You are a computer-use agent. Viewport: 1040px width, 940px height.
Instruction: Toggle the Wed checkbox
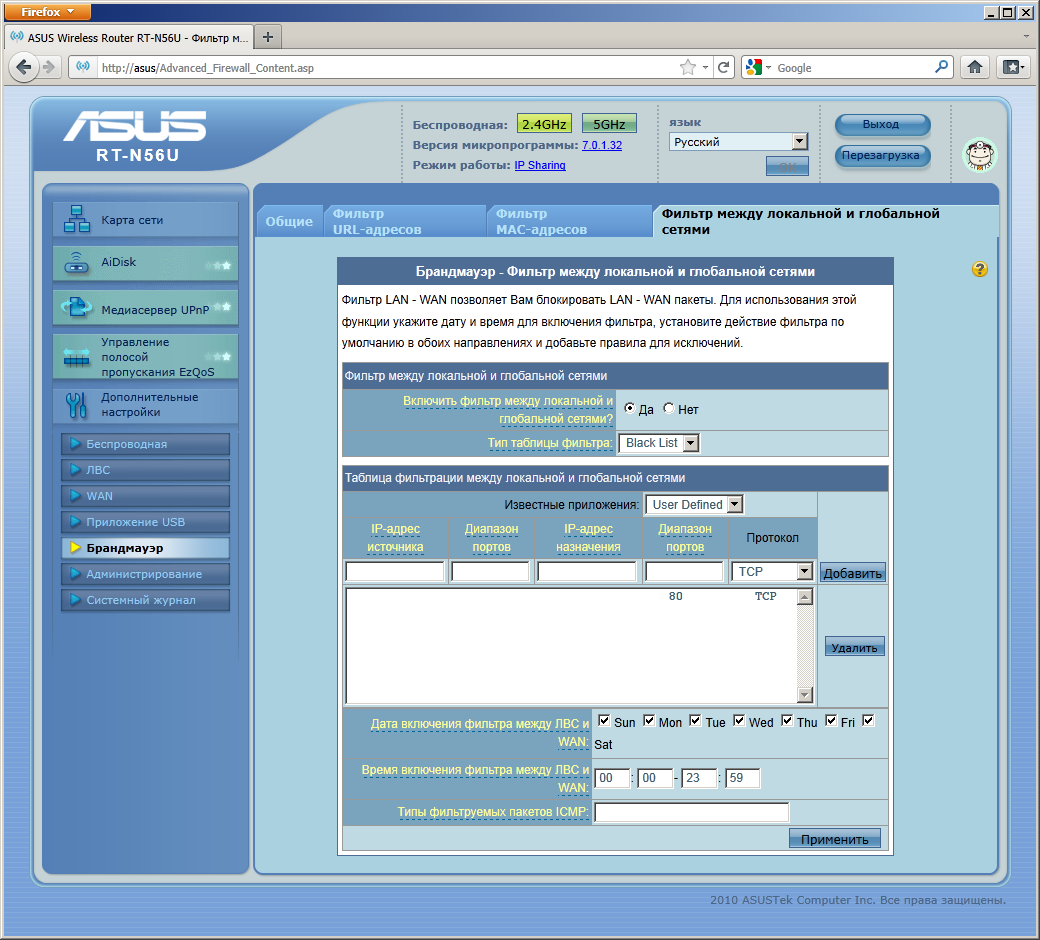739,720
